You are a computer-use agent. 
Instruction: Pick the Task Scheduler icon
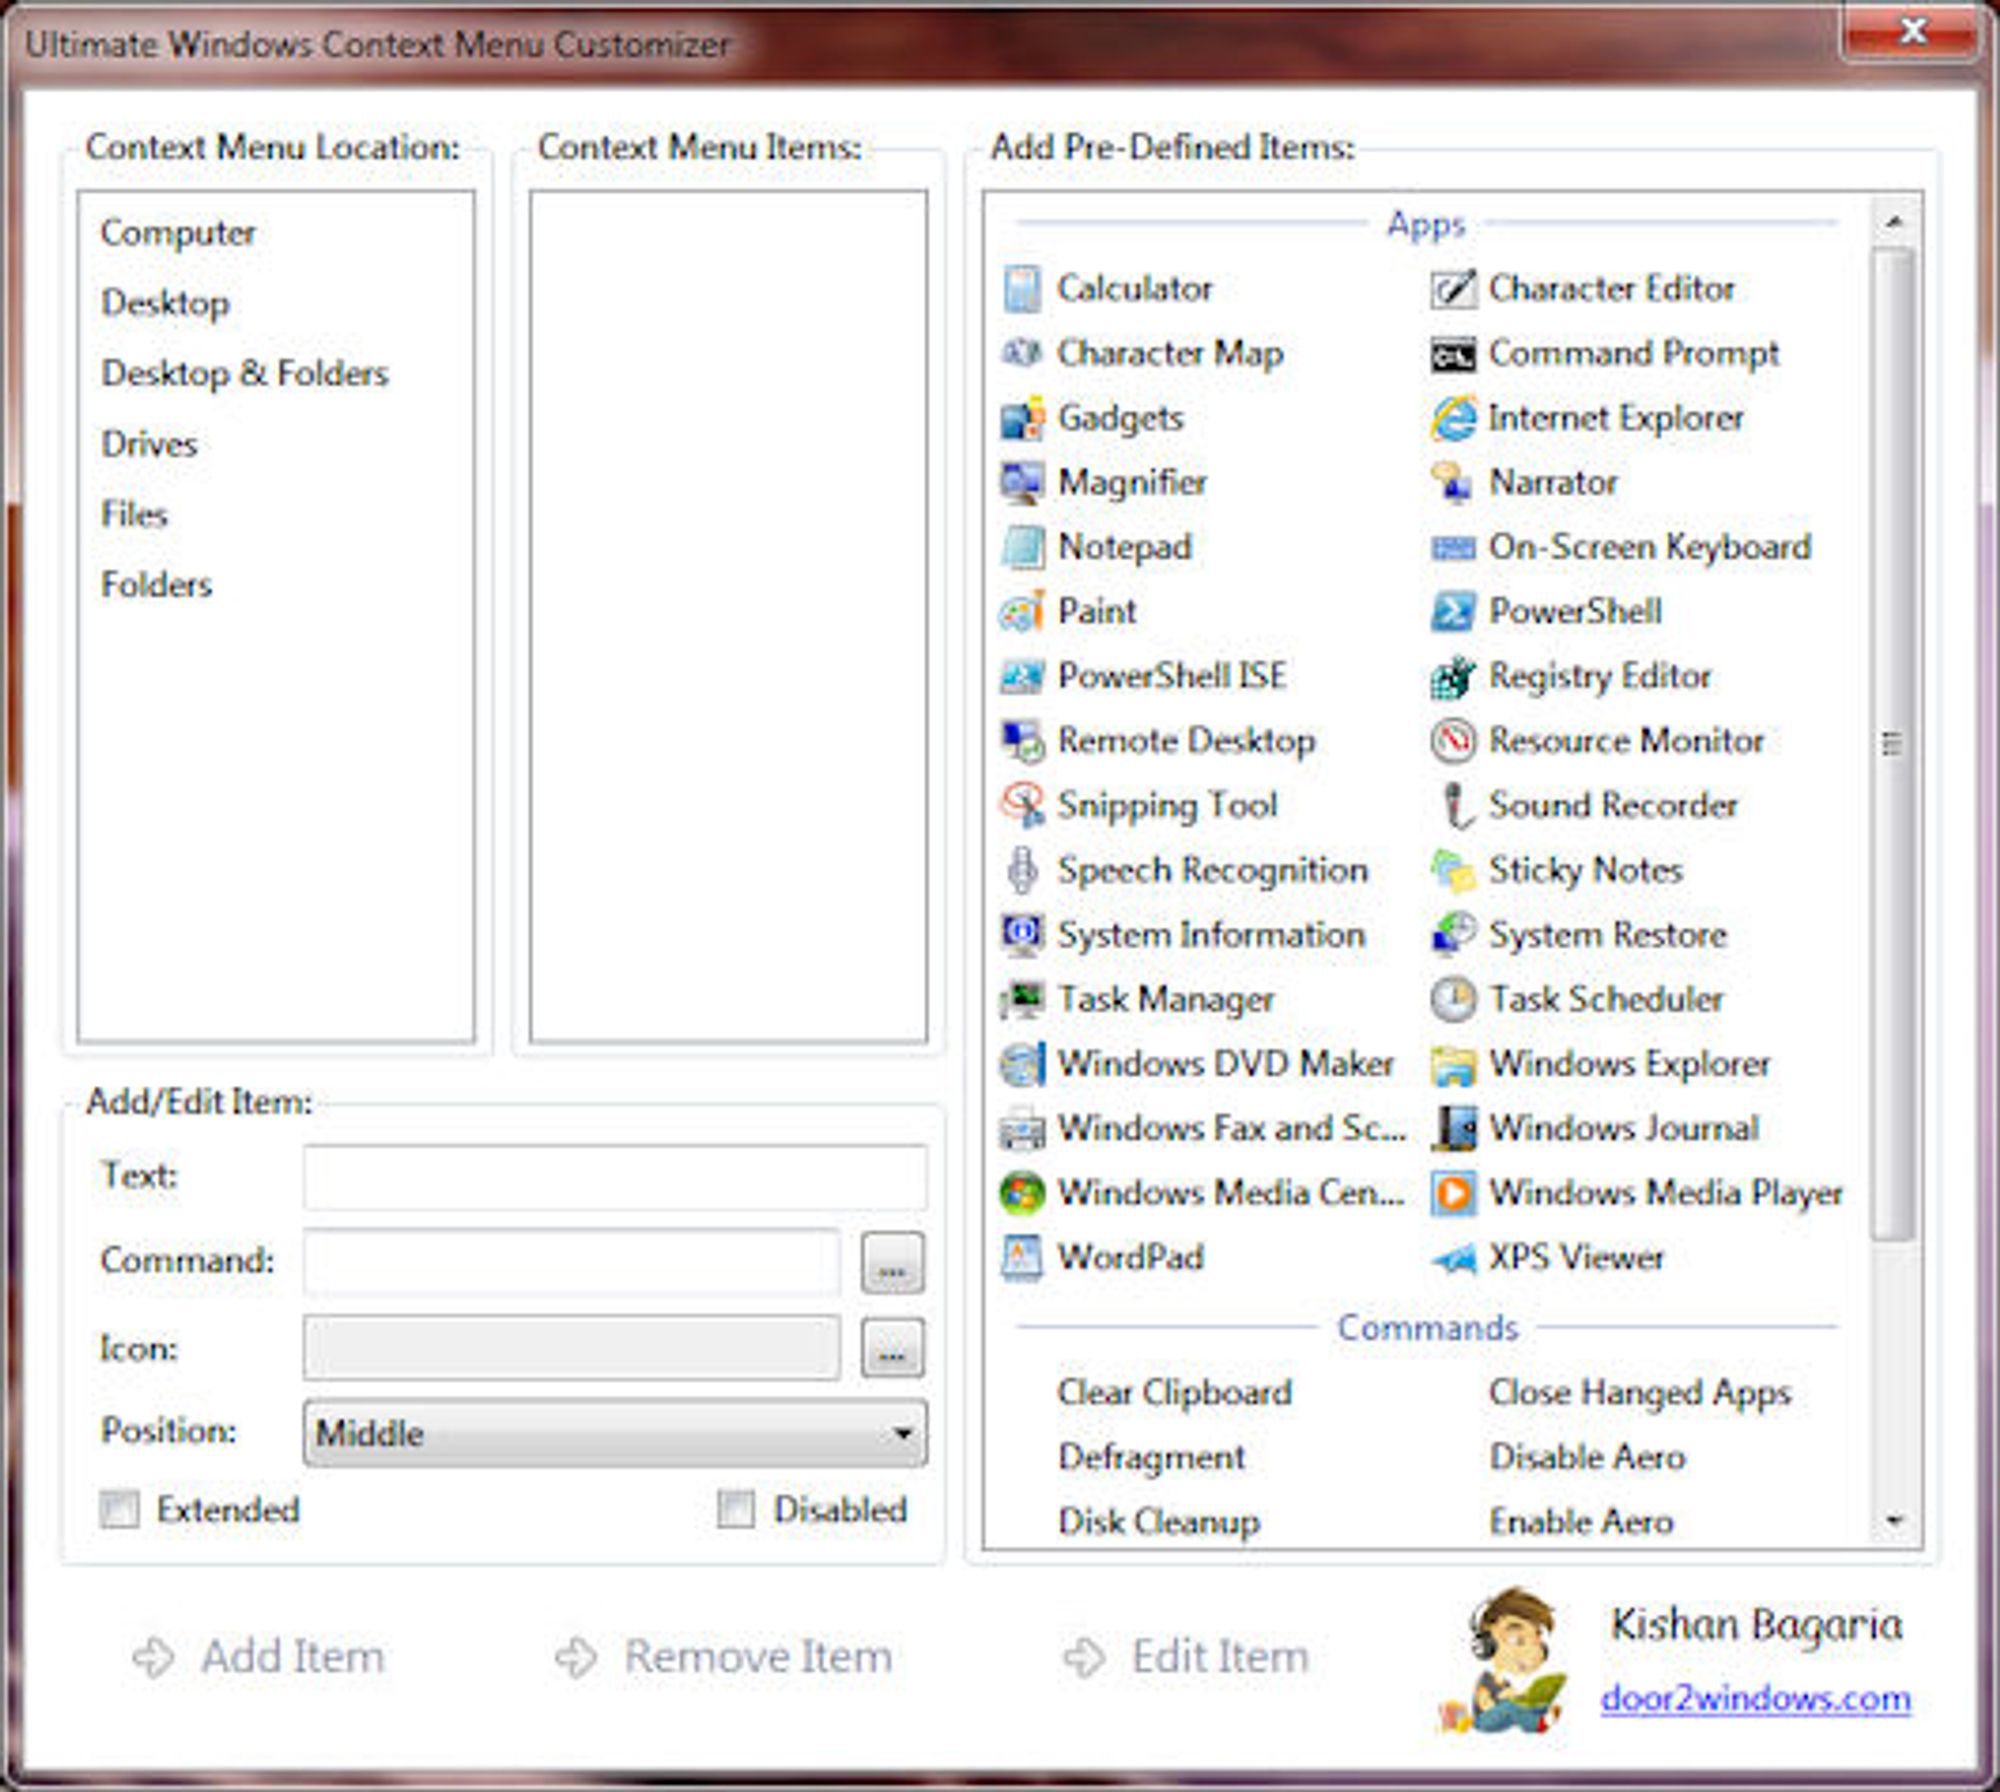[1453, 999]
